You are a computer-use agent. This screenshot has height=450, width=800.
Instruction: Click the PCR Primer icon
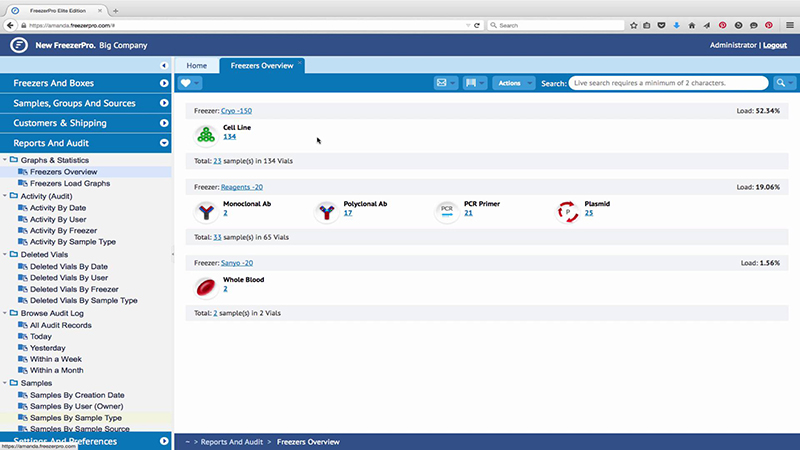447,211
